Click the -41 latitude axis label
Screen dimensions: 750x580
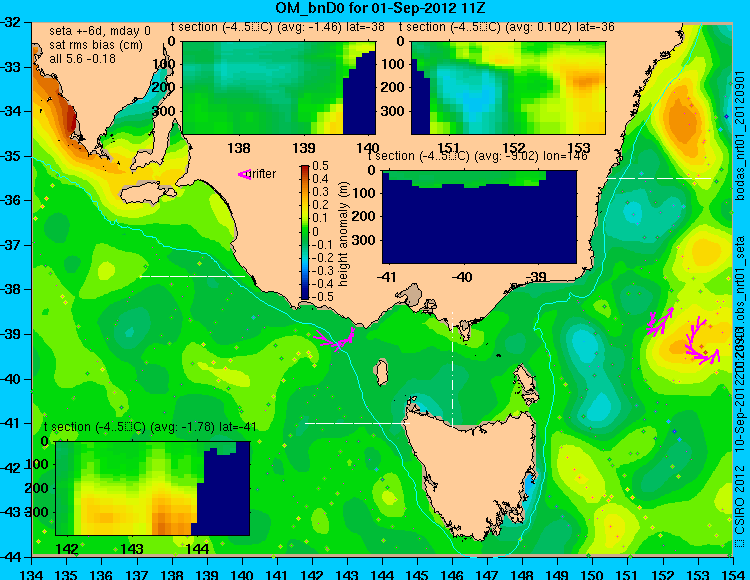coord(11,423)
